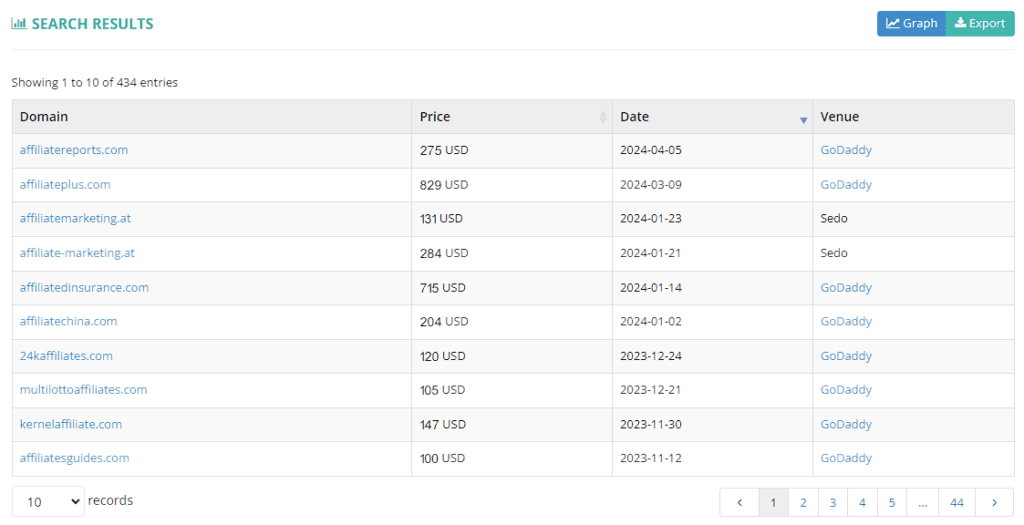Open the affiliatechina.com link

(x=69, y=322)
